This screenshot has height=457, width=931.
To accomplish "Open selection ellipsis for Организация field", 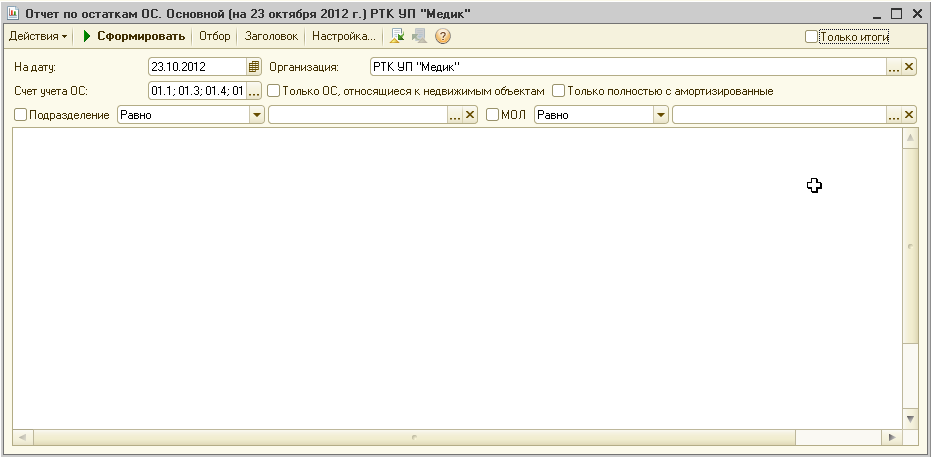I will tap(894, 67).
